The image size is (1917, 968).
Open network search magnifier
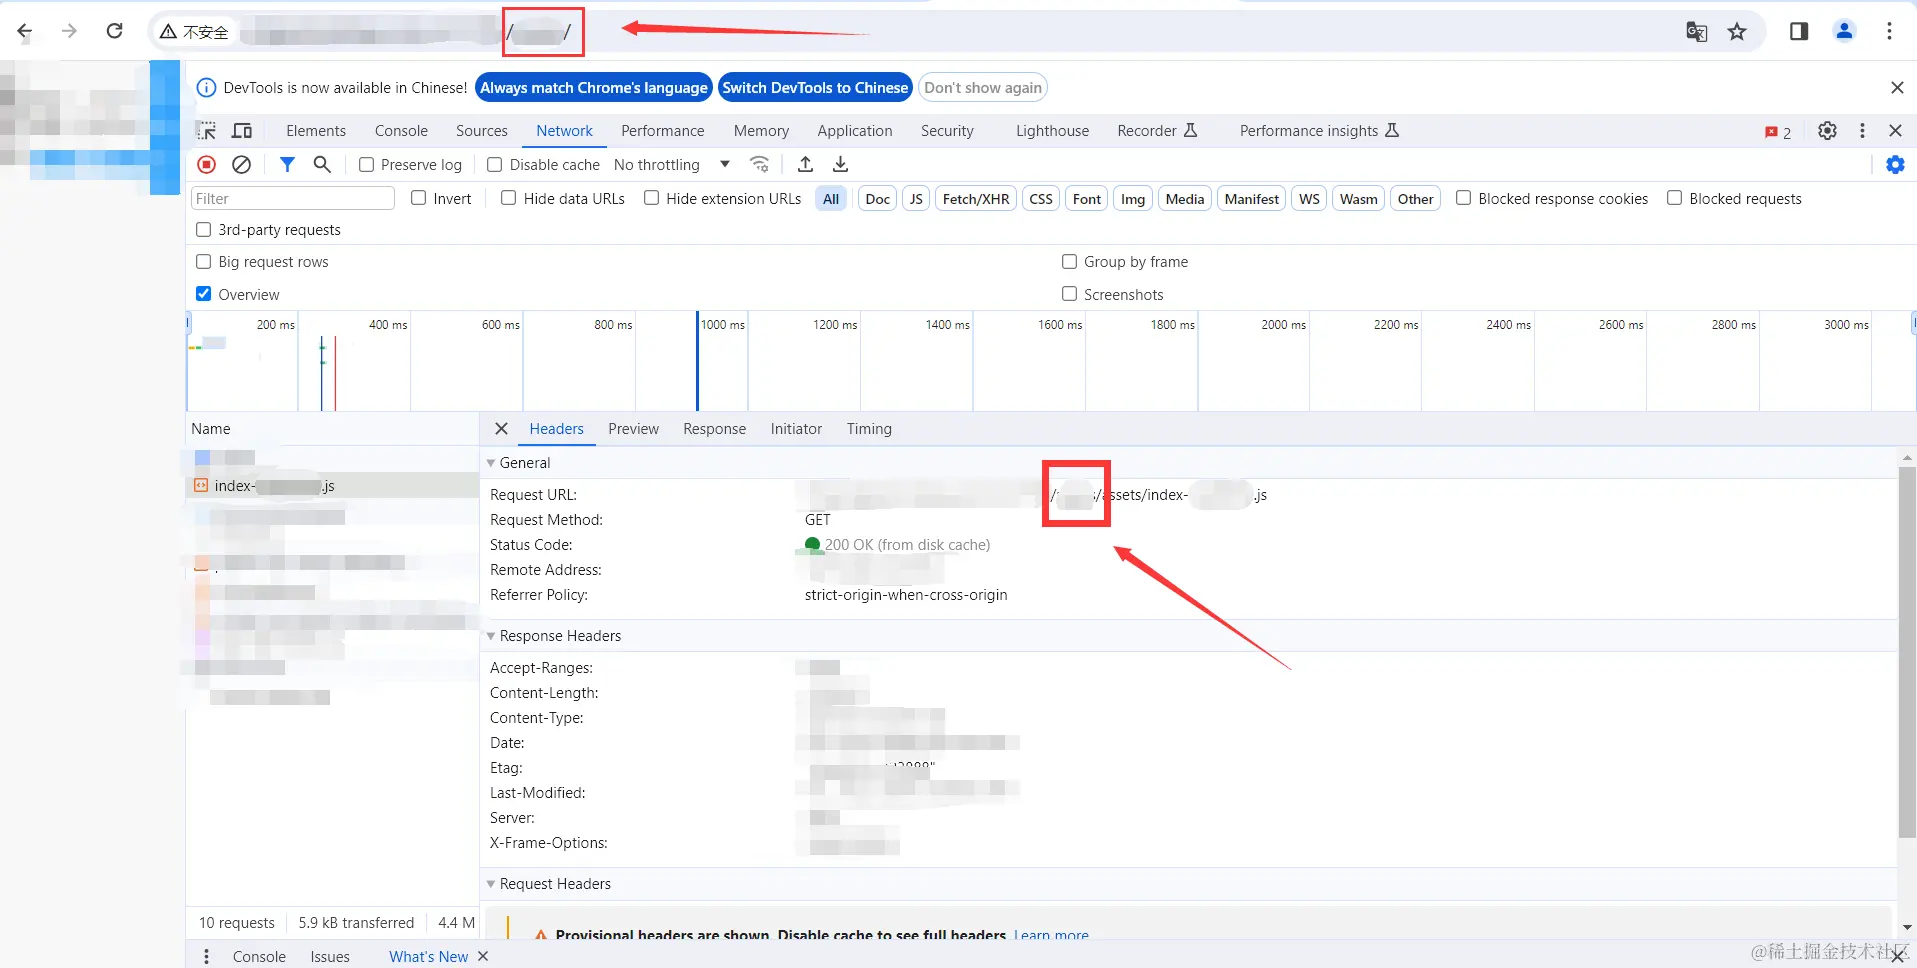[322, 165]
